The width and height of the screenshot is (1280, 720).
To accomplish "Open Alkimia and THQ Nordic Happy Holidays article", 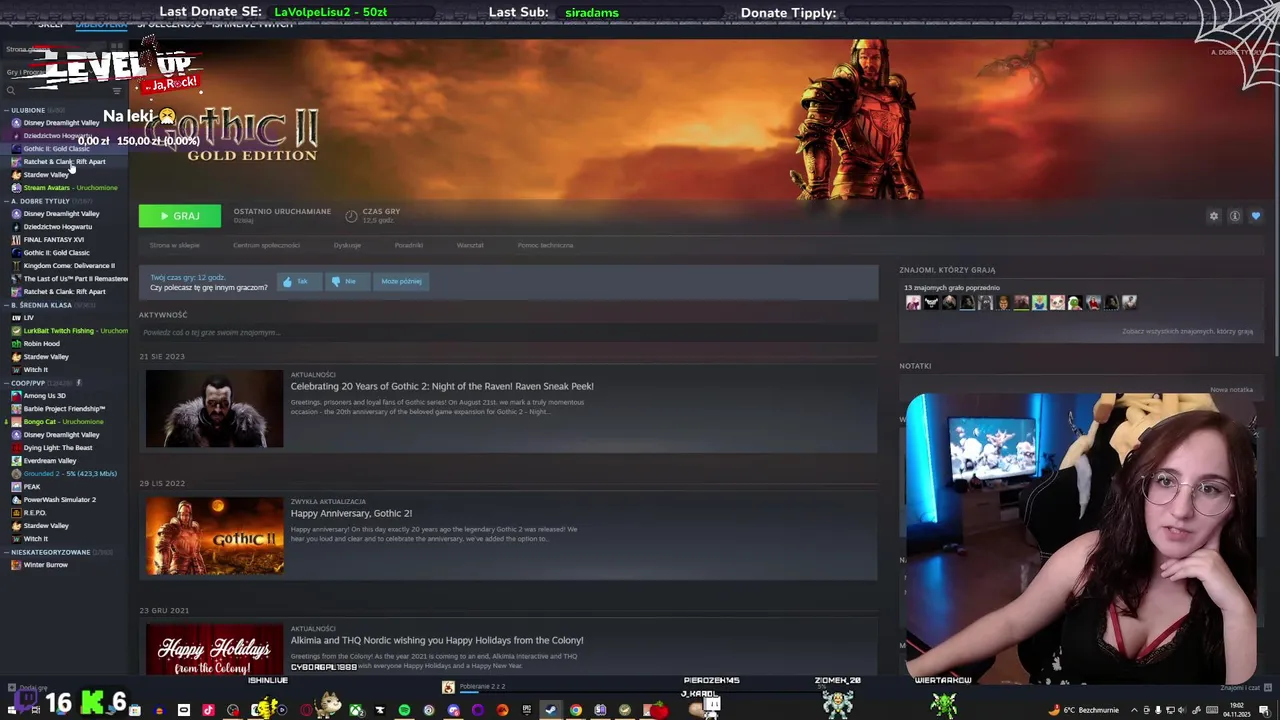I will click(437, 640).
